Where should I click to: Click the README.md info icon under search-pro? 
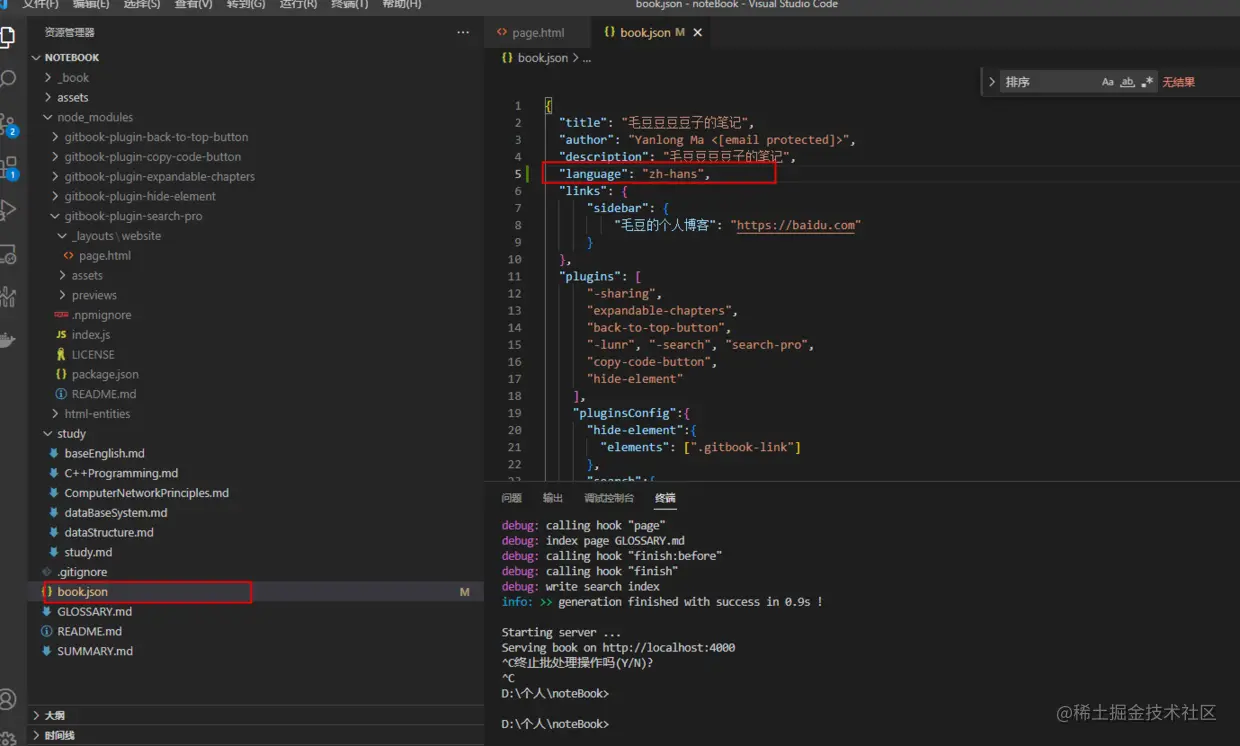pos(61,394)
